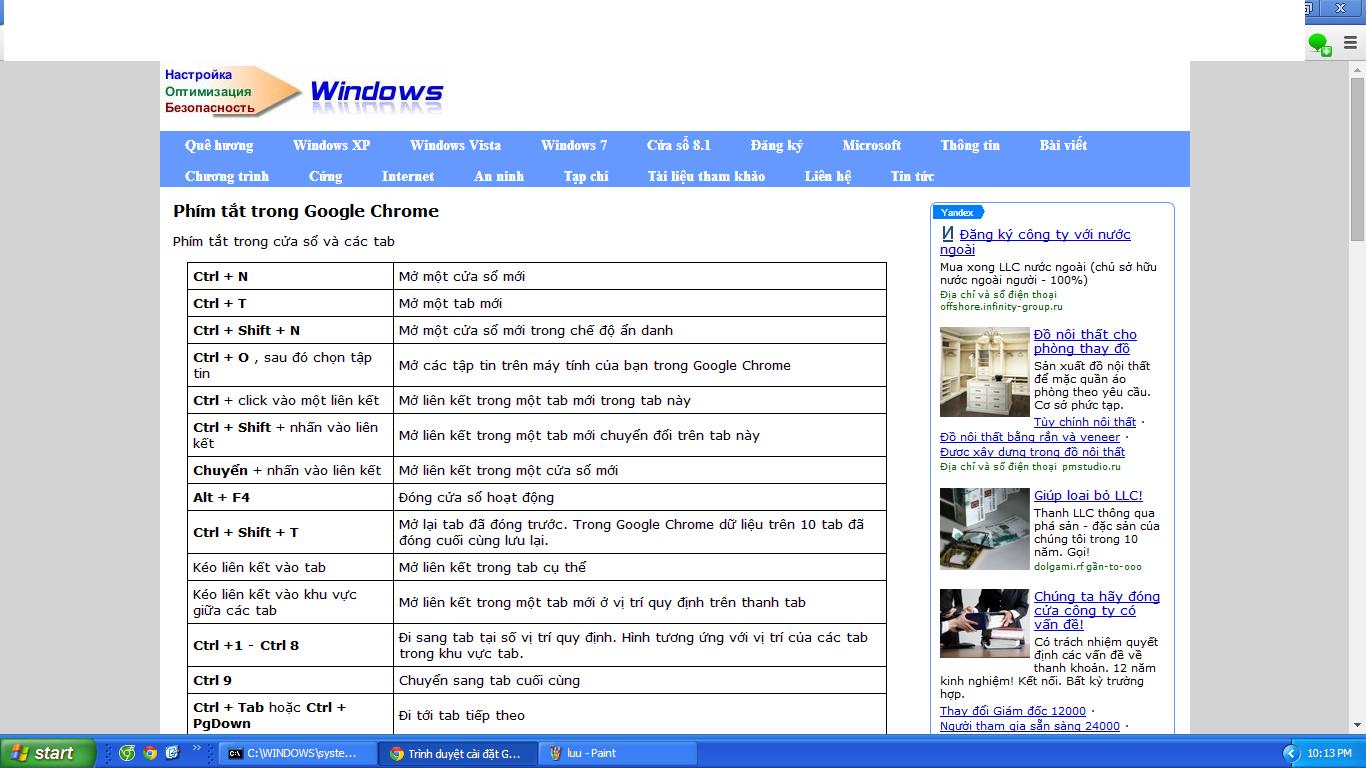Click the Chuyển sang tab cuối cùng cell

coord(640,680)
